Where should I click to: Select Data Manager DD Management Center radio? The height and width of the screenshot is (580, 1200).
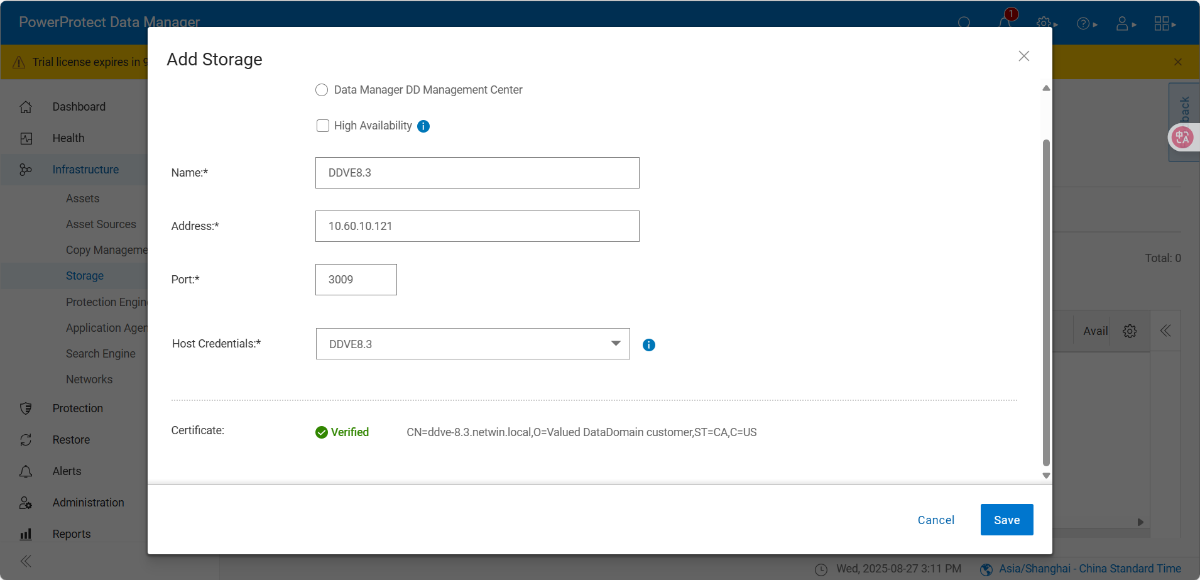pos(321,90)
